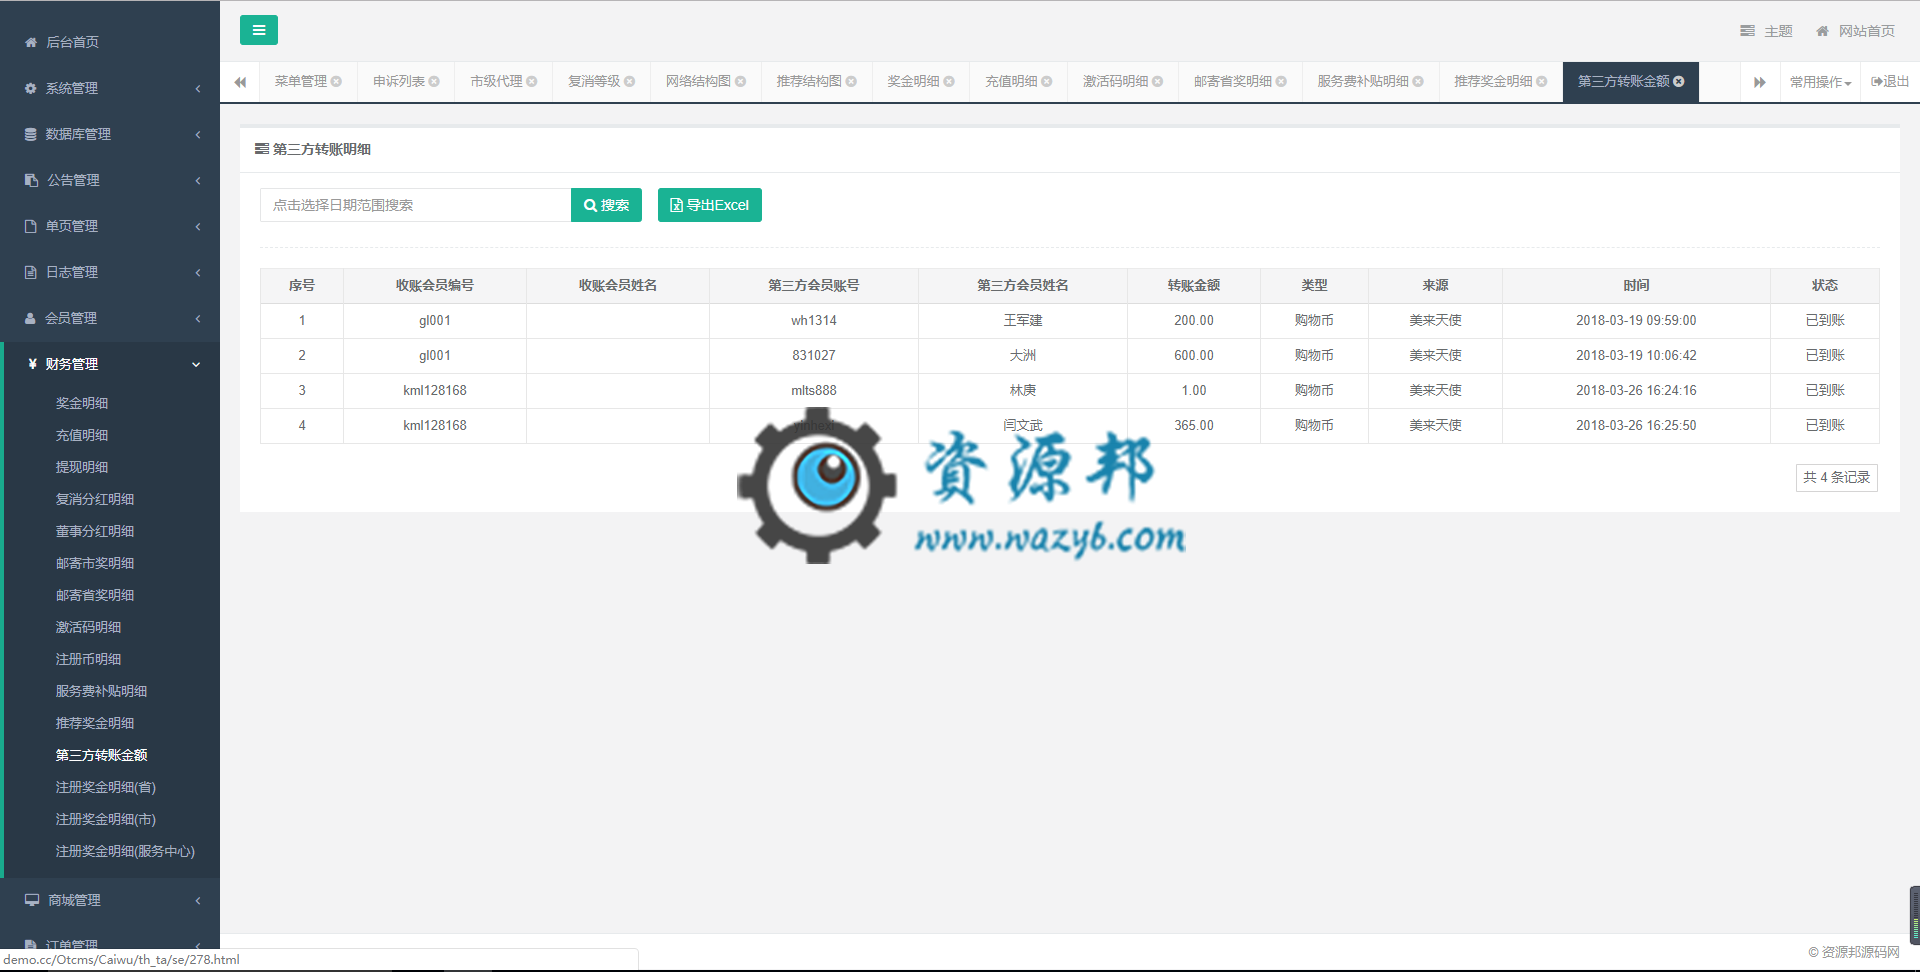Screen dimensions: 1920x972
Task: Click the gear icon for 系统管理
Action: point(31,88)
